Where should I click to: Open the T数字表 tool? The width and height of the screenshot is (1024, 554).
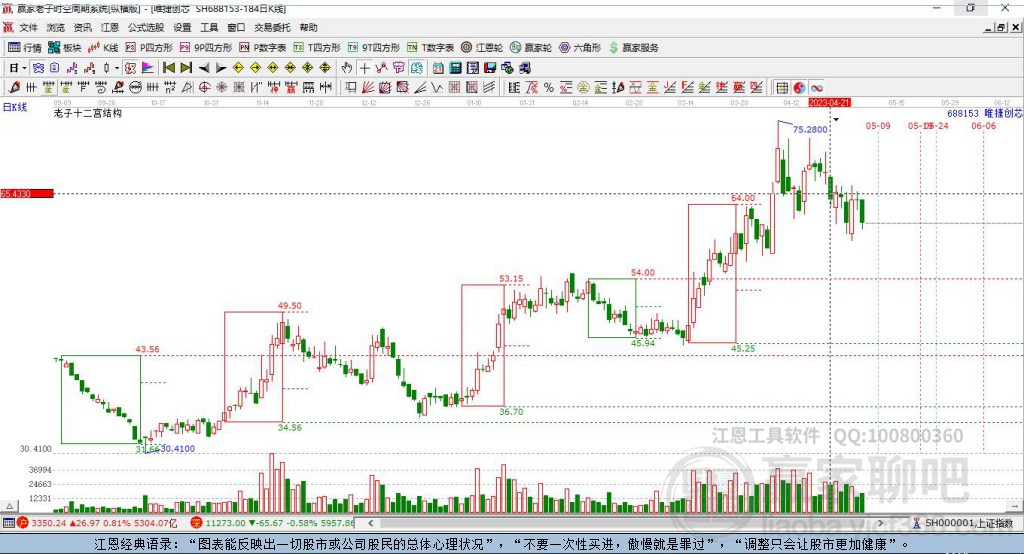pyautogui.click(x=430, y=48)
